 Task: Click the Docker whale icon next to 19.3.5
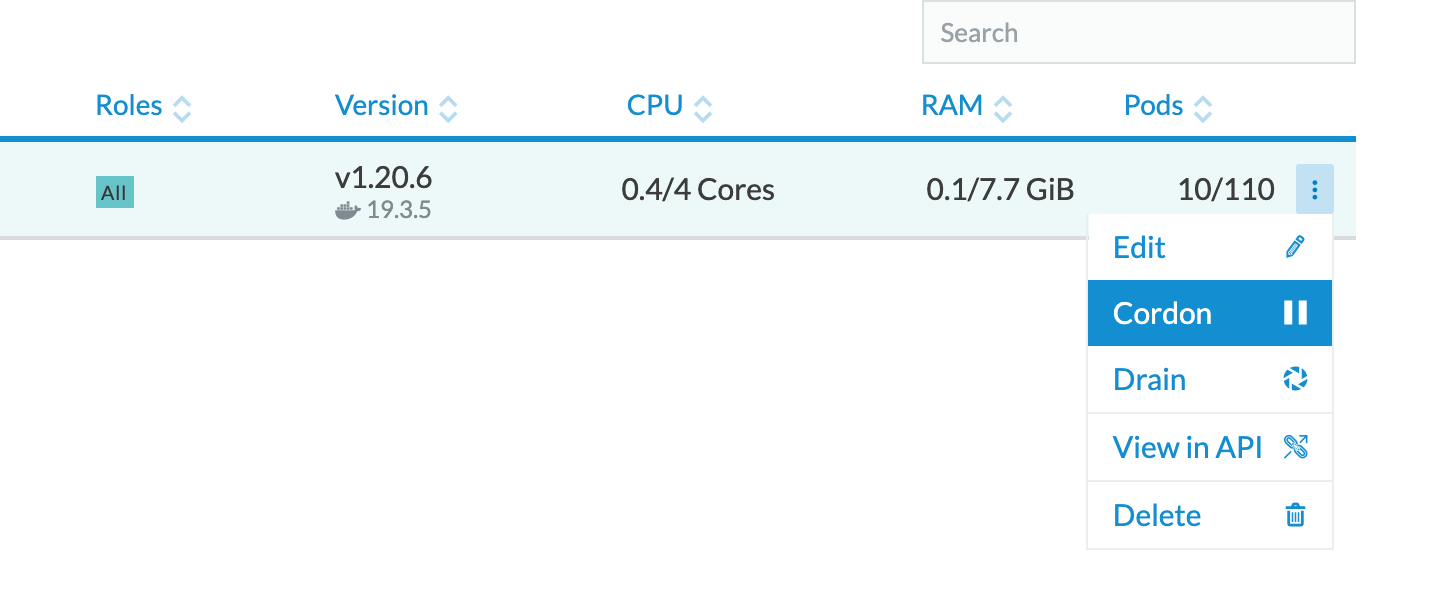coord(345,211)
